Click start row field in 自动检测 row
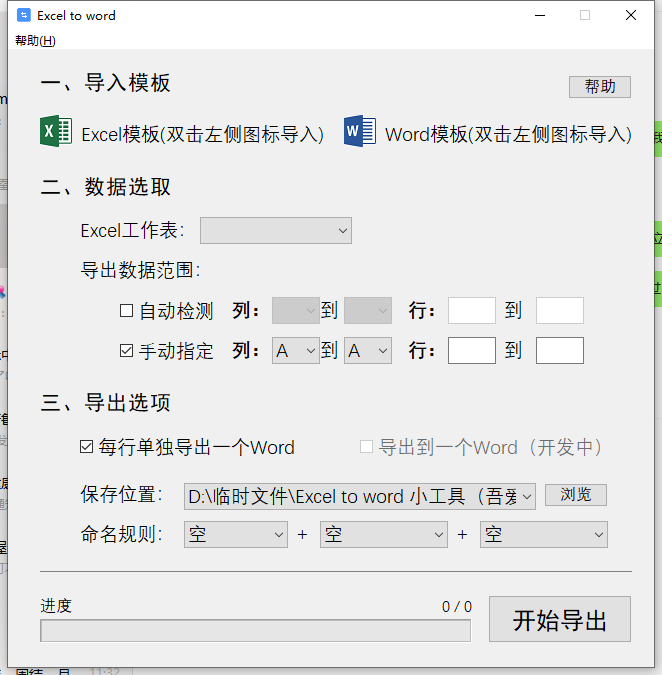The height and width of the screenshot is (675, 662). point(472,310)
